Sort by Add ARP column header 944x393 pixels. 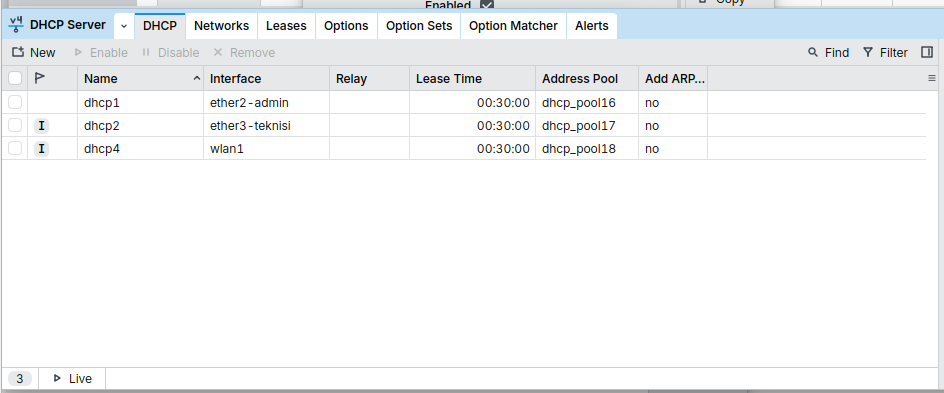pyautogui.click(x=673, y=78)
